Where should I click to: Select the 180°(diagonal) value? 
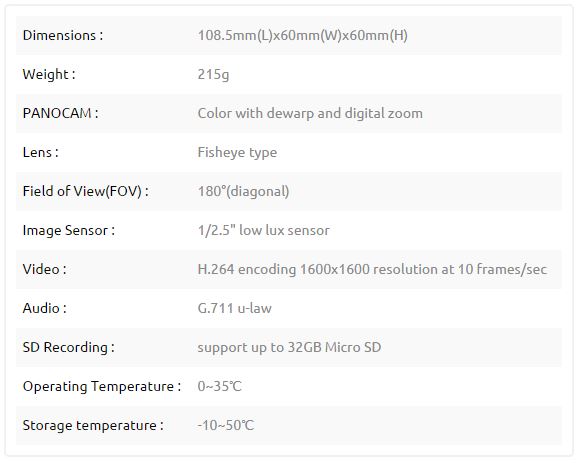pyautogui.click(x=244, y=191)
